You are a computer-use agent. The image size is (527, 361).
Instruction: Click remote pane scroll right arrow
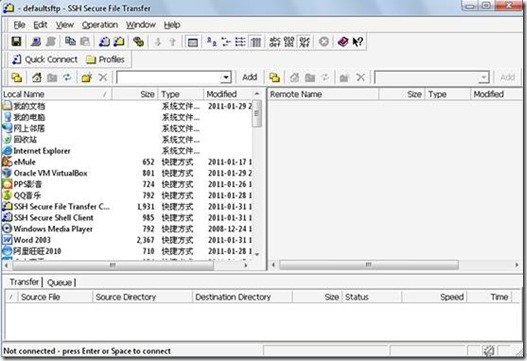click(x=517, y=265)
